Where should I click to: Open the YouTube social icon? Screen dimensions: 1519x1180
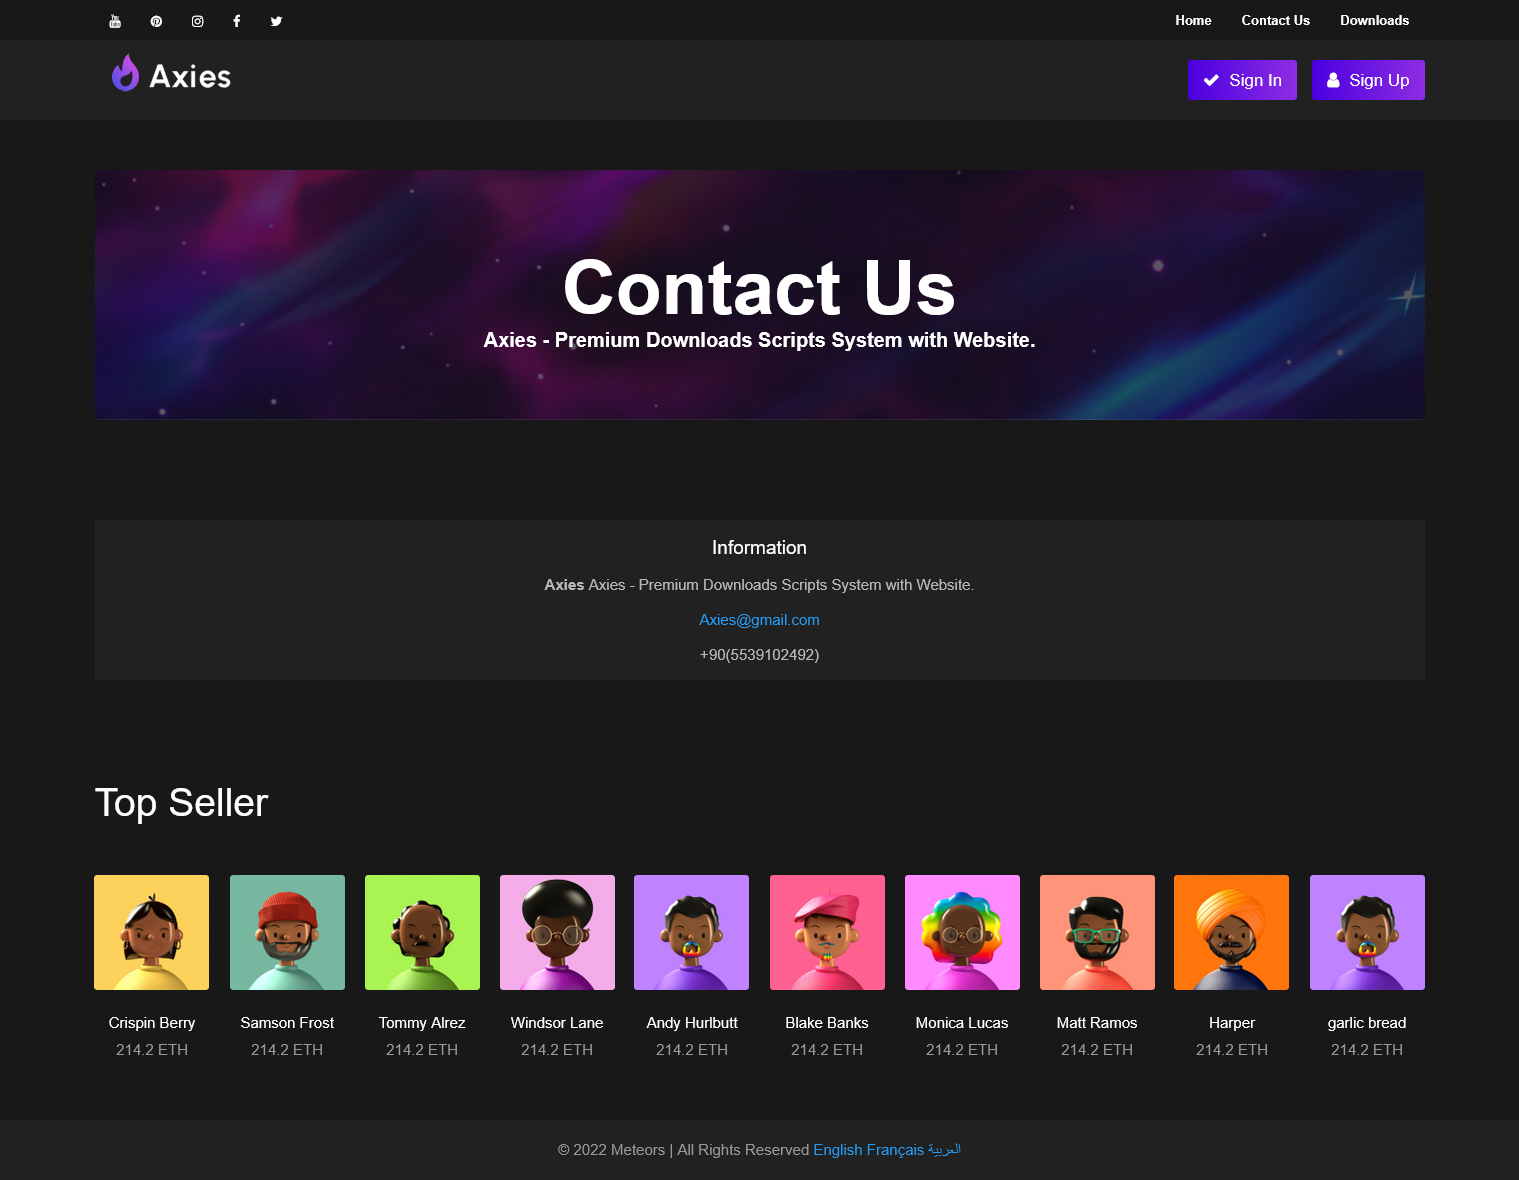pyautogui.click(x=115, y=20)
